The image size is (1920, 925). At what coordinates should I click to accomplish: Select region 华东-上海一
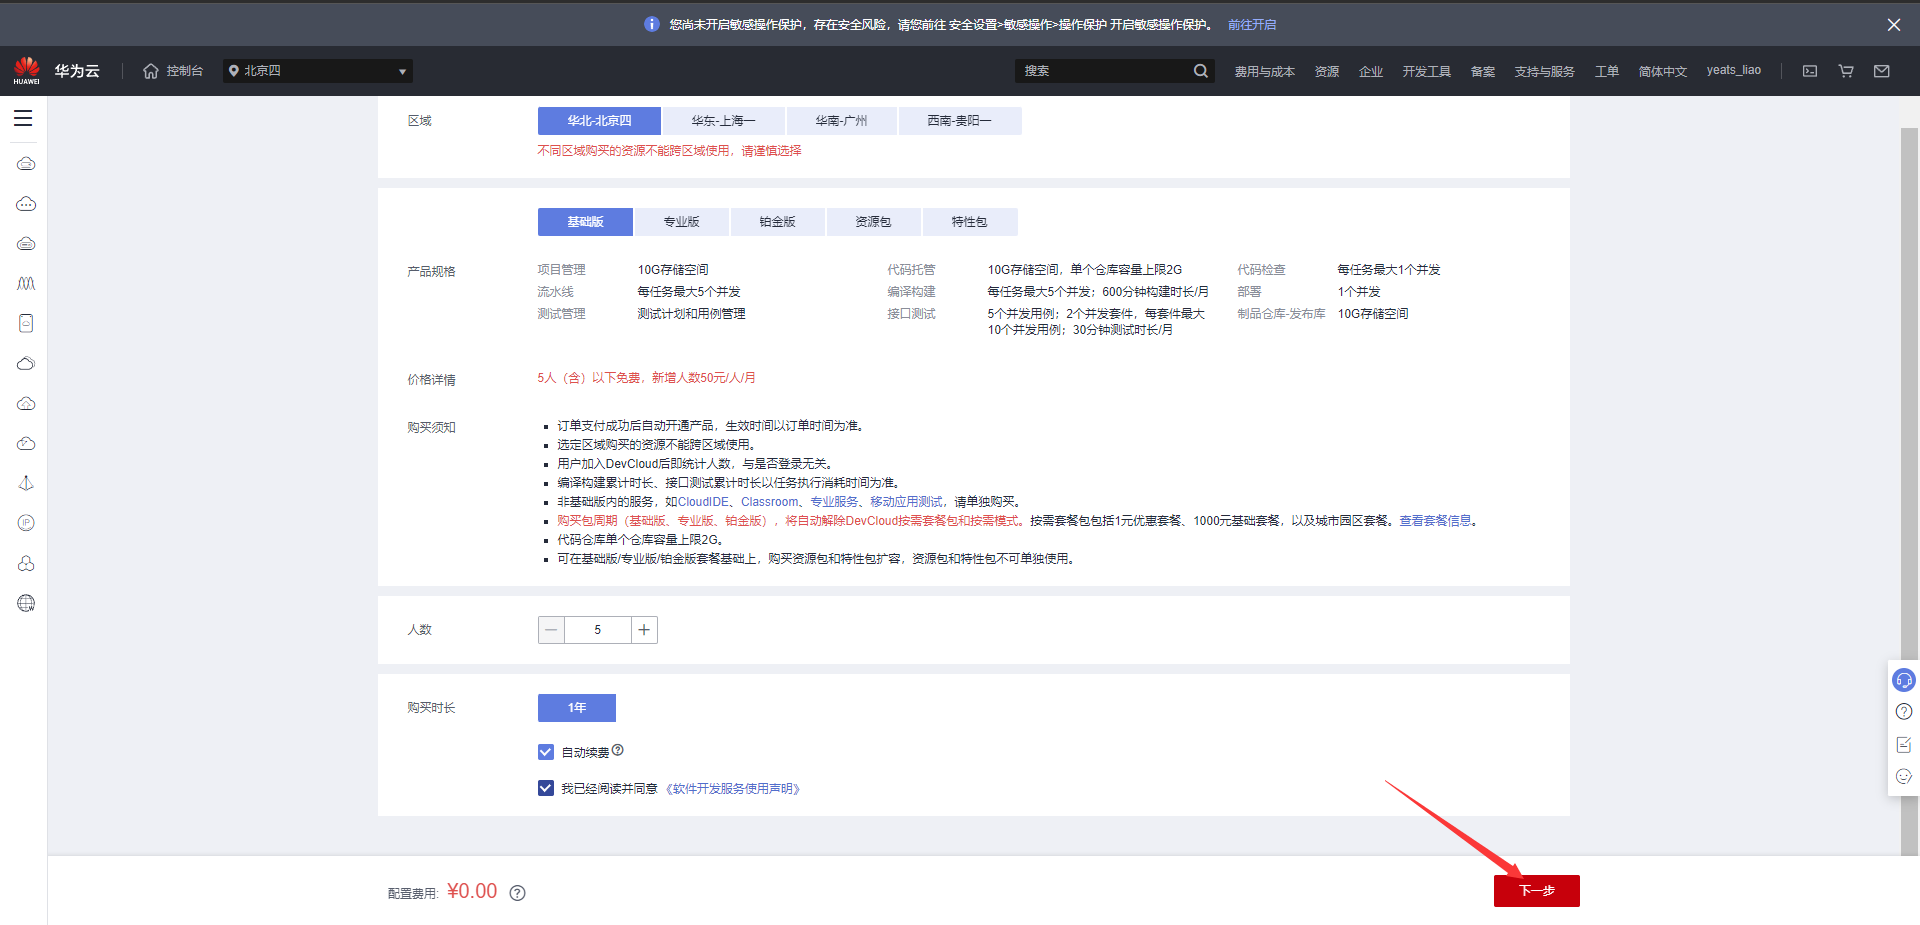(724, 121)
